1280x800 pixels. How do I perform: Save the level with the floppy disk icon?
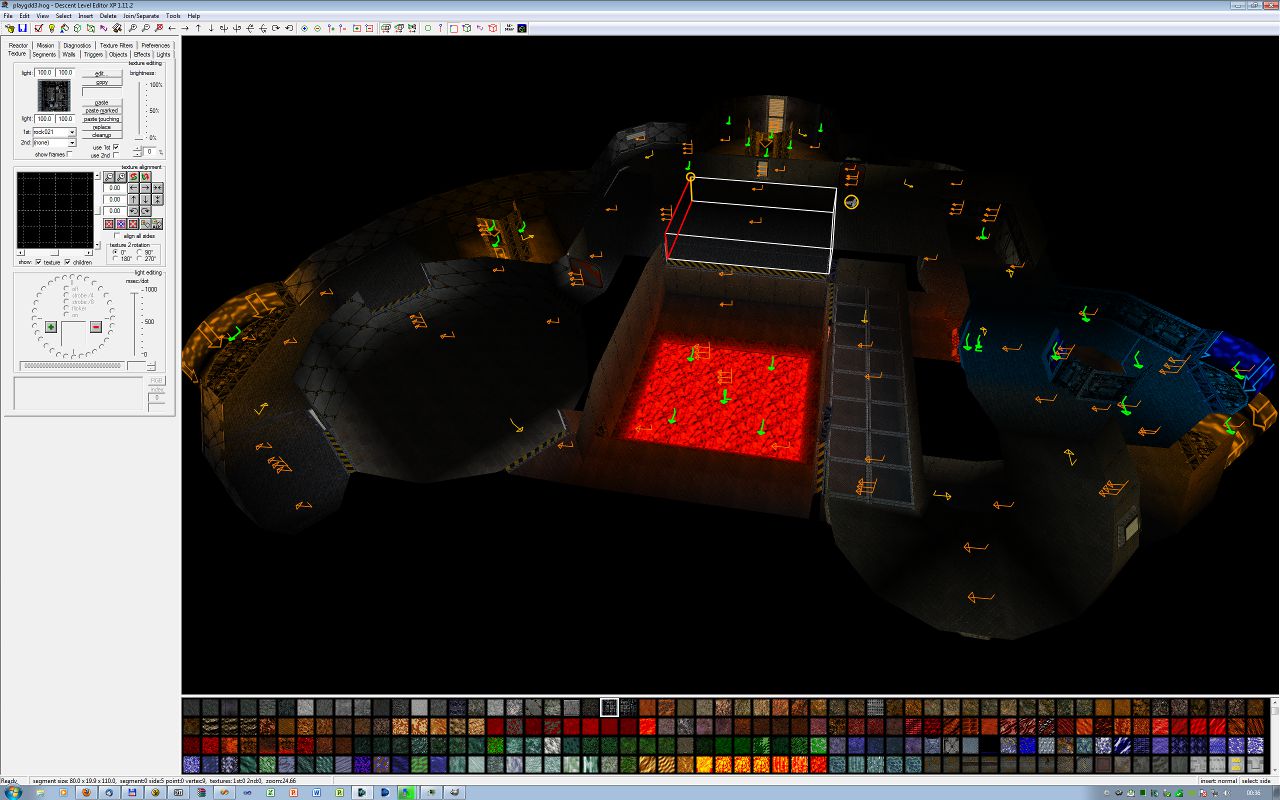point(21,28)
